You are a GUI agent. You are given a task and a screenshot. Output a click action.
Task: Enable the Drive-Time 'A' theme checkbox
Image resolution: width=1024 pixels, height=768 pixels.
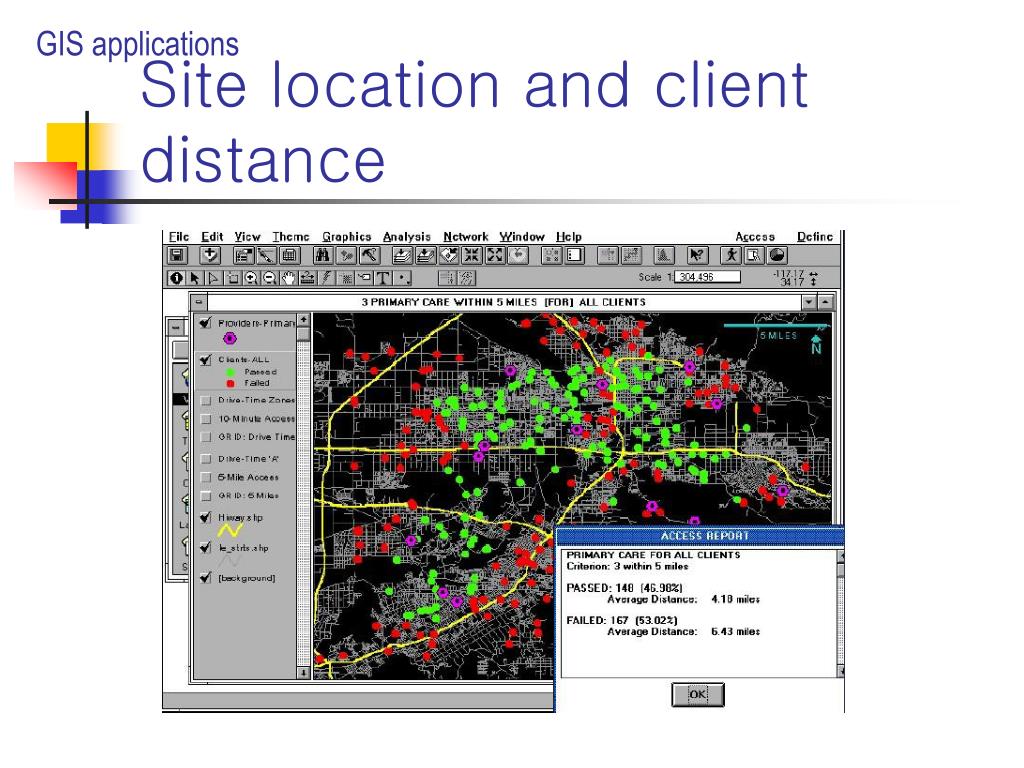click(x=206, y=459)
